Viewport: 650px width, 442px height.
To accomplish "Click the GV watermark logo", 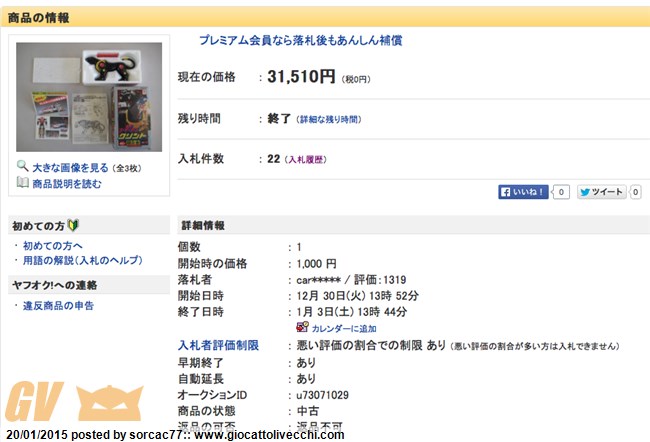I will (75, 401).
